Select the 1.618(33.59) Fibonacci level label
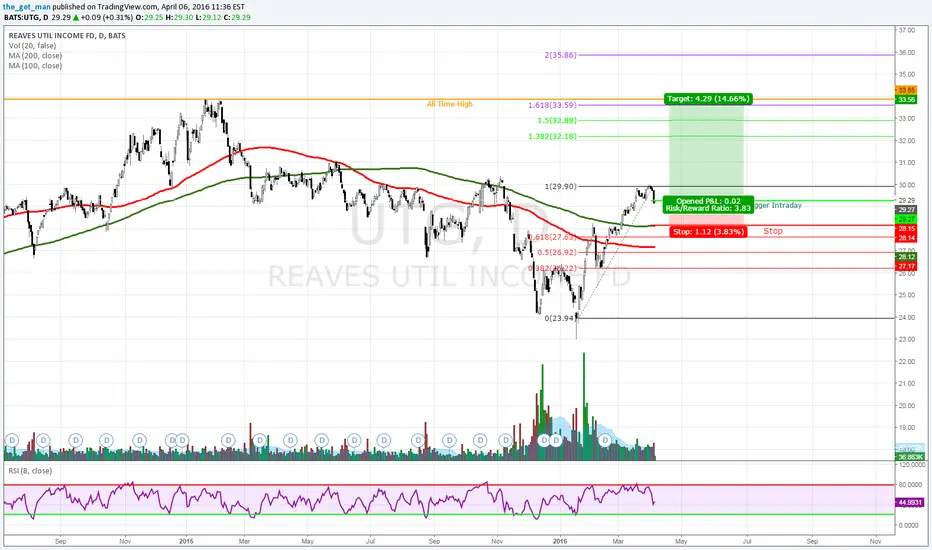 [x=552, y=105]
